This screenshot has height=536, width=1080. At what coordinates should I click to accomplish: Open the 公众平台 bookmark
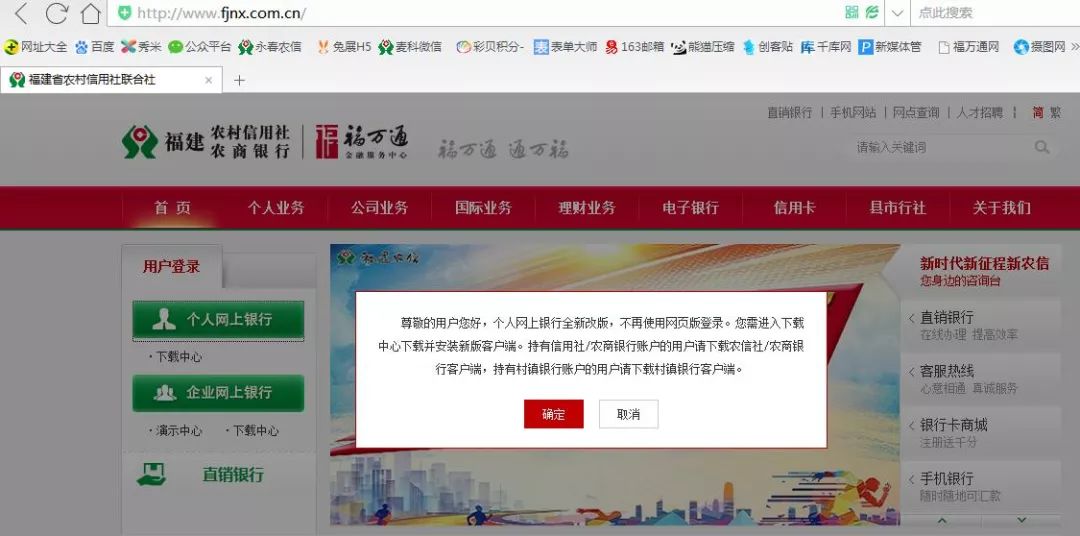coord(200,47)
